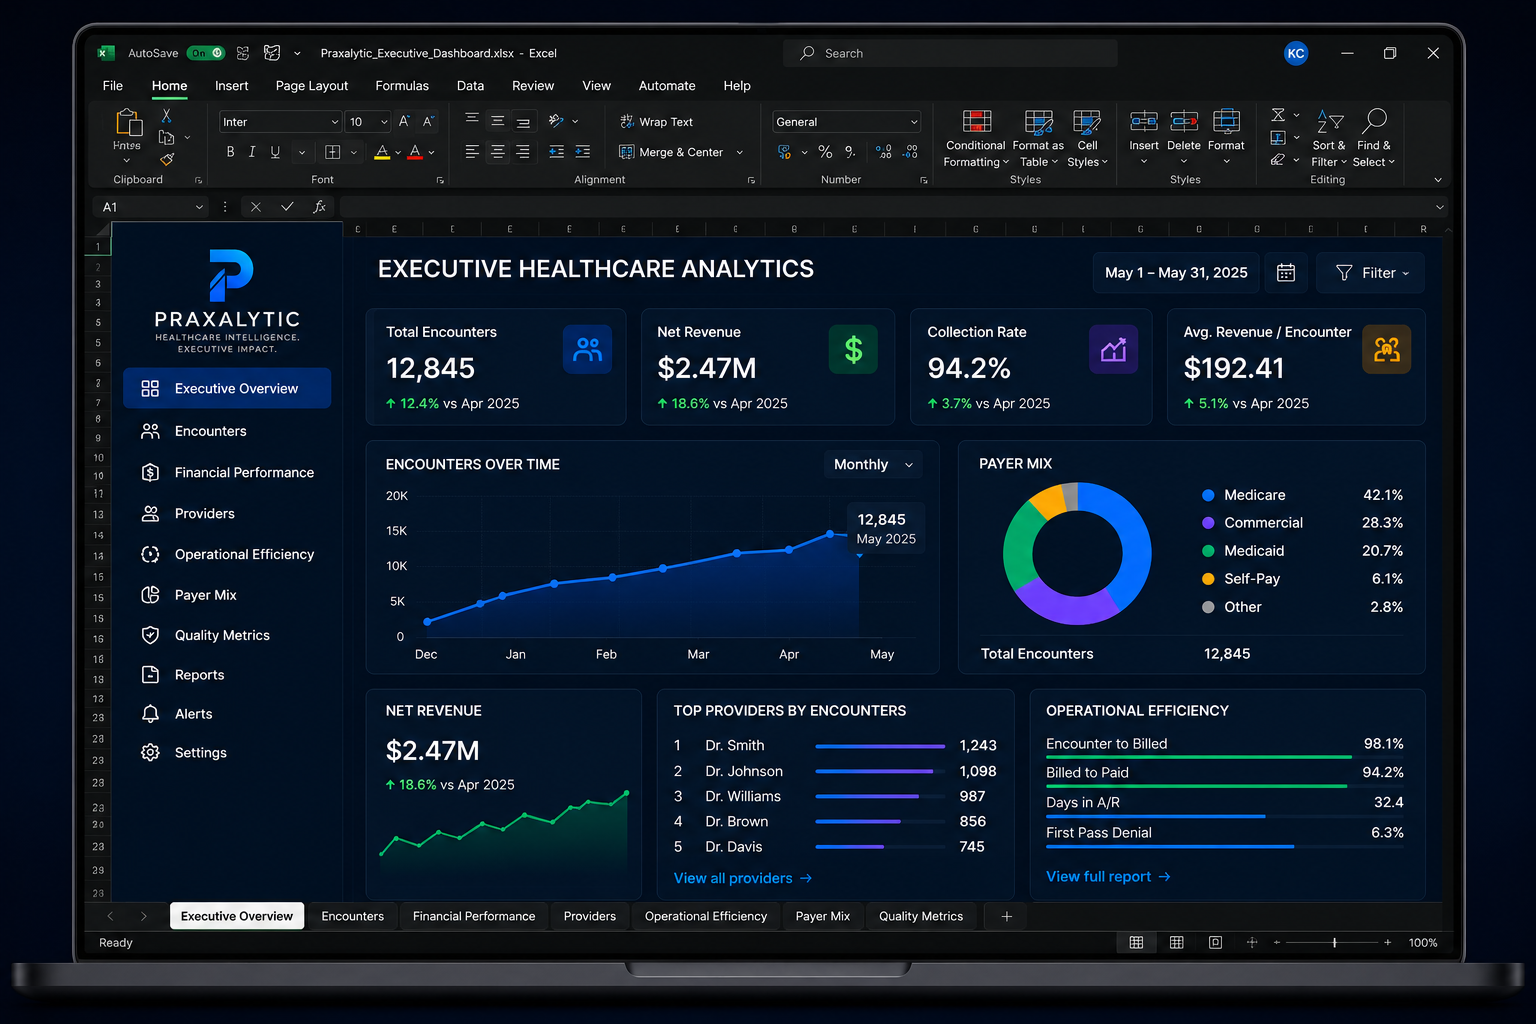Switch to the Formulas ribbon tab
Screen dimensions: 1536x1024
[x=402, y=86]
